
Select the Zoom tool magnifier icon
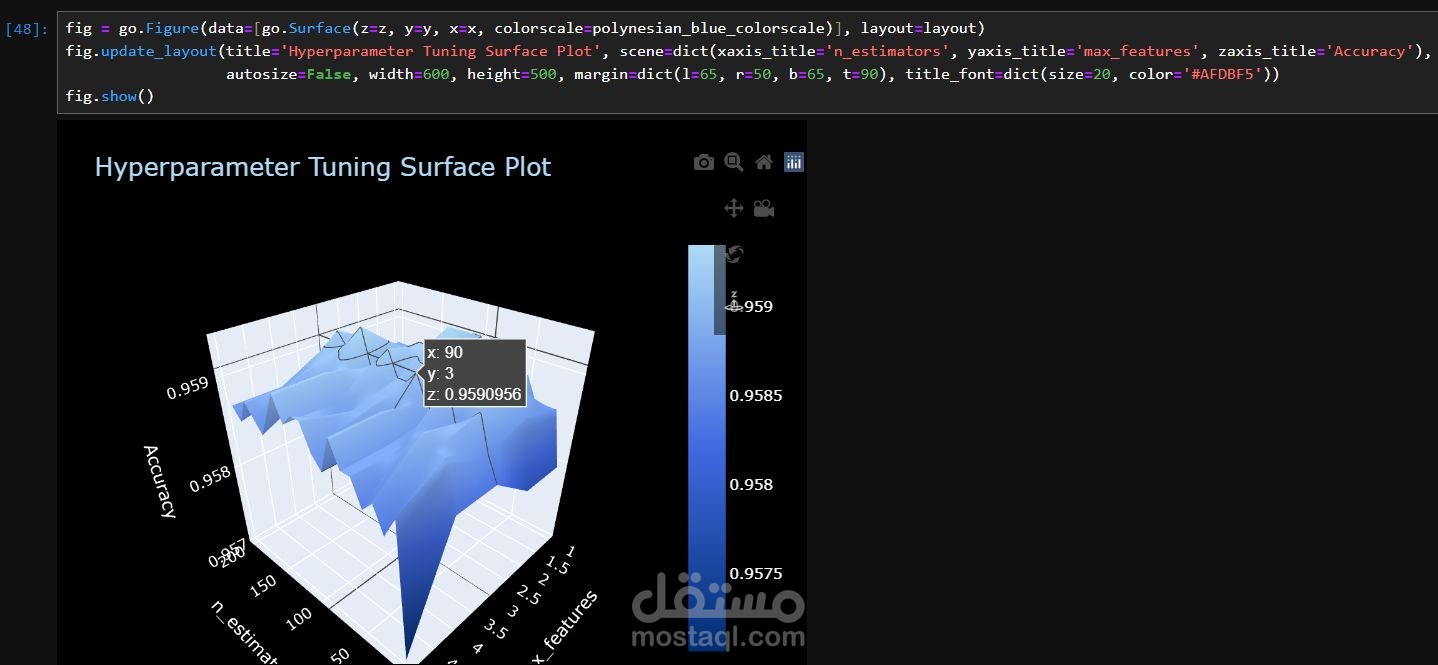(x=734, y=162)
